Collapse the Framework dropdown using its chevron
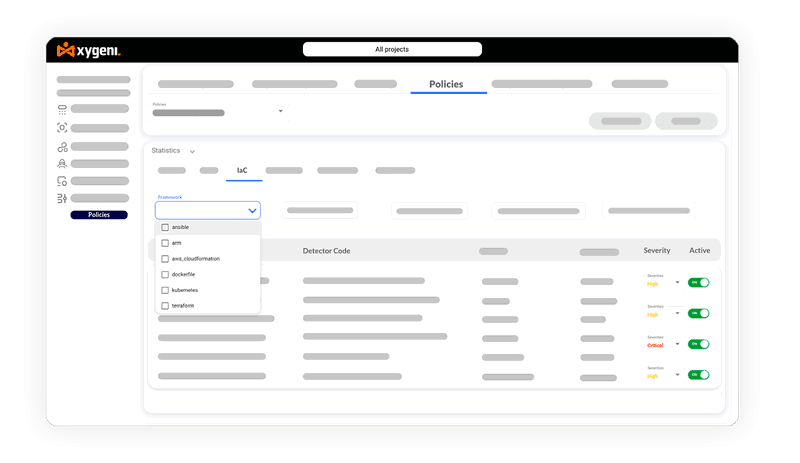Image resolution: width=800 pixels, height=463 pixels. coord(252,211)
